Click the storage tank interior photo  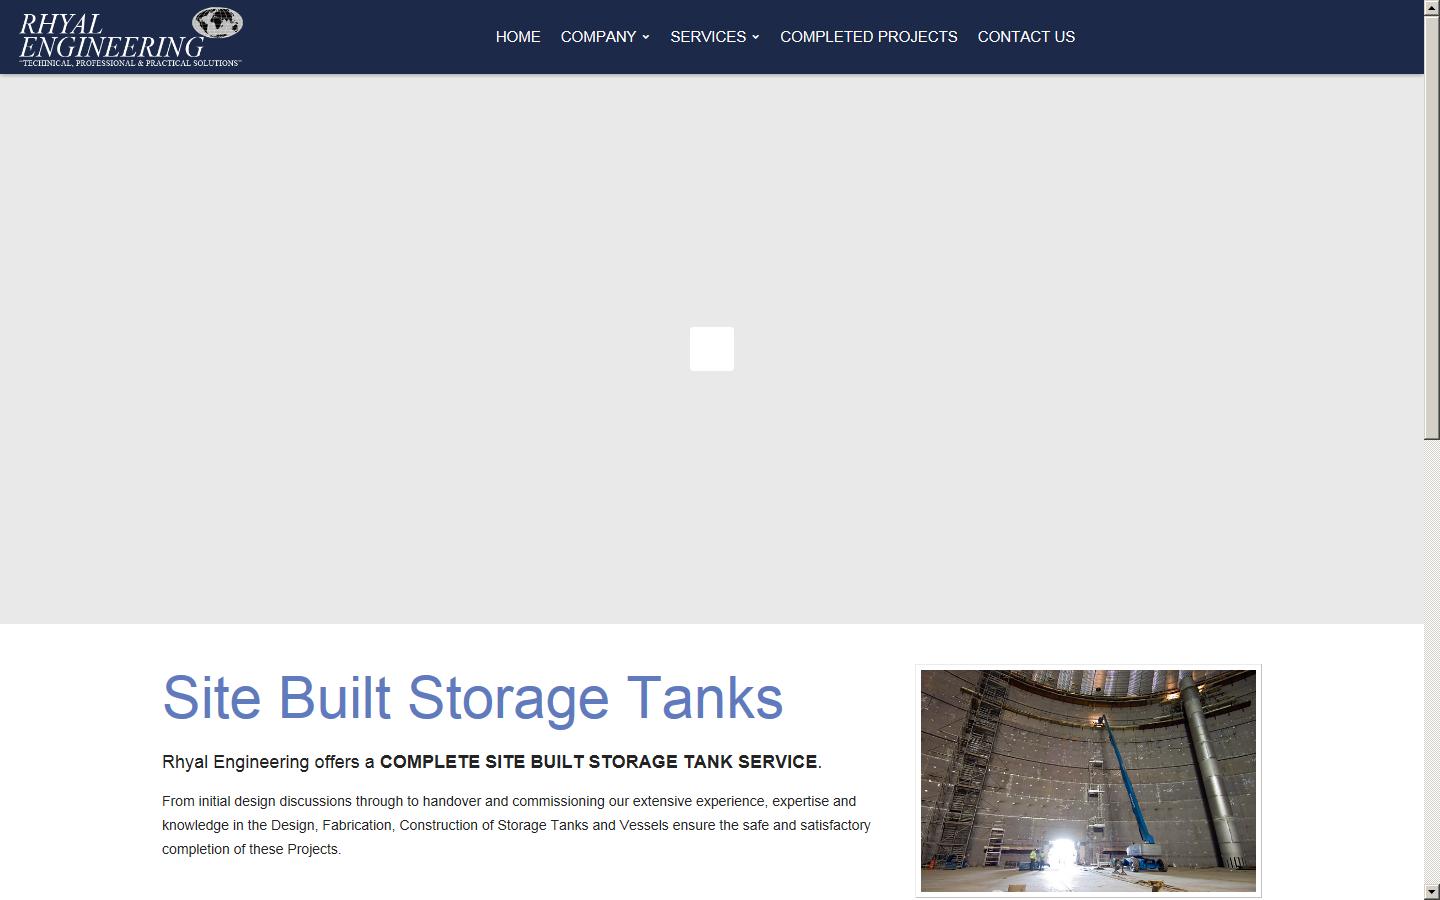click(x=1087, y=780)
